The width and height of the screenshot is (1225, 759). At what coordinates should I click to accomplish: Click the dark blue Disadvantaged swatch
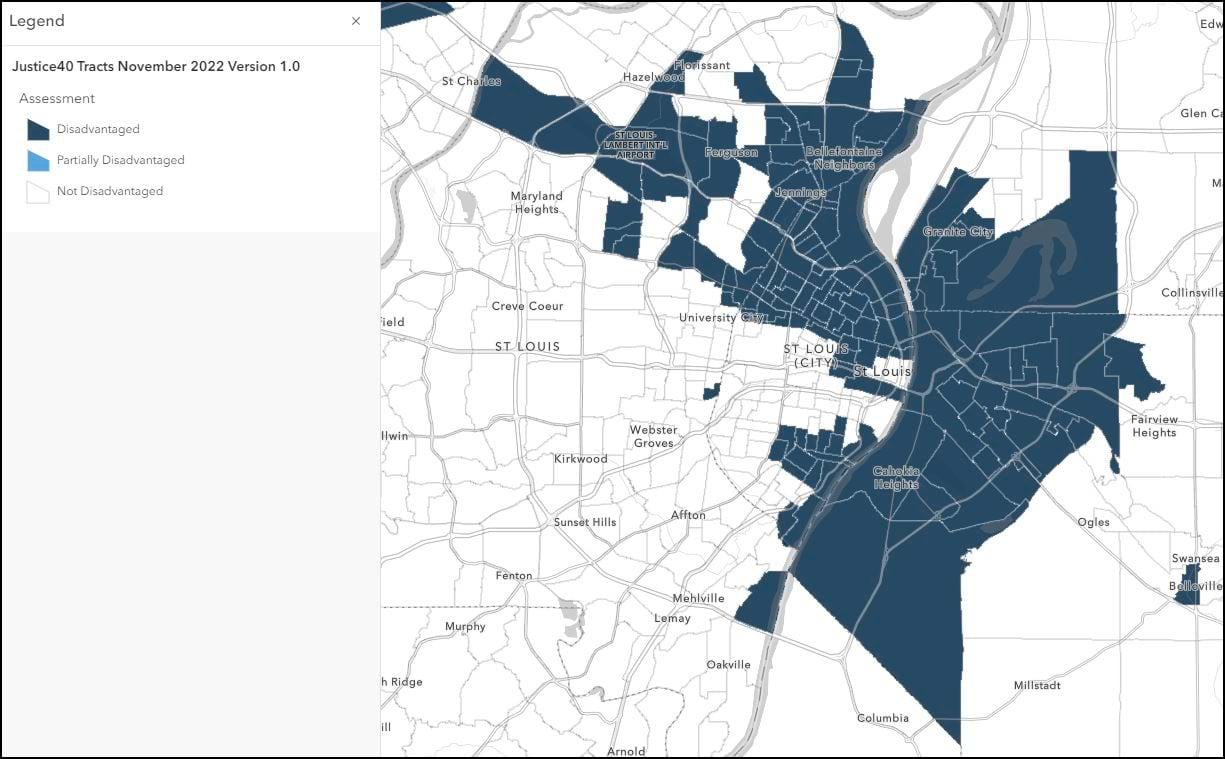pyautogui.click(x=37, y=129)
